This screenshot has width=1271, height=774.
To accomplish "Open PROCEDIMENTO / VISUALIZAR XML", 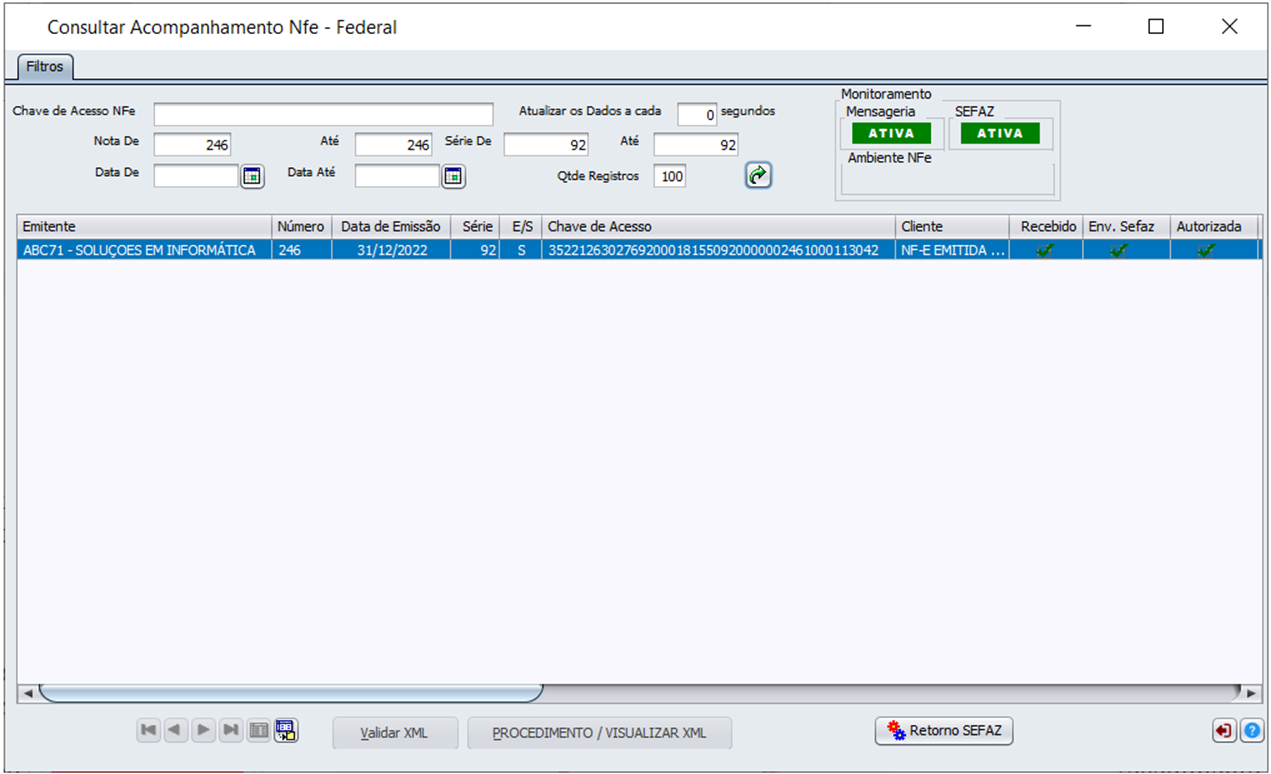I will (599, 733).
